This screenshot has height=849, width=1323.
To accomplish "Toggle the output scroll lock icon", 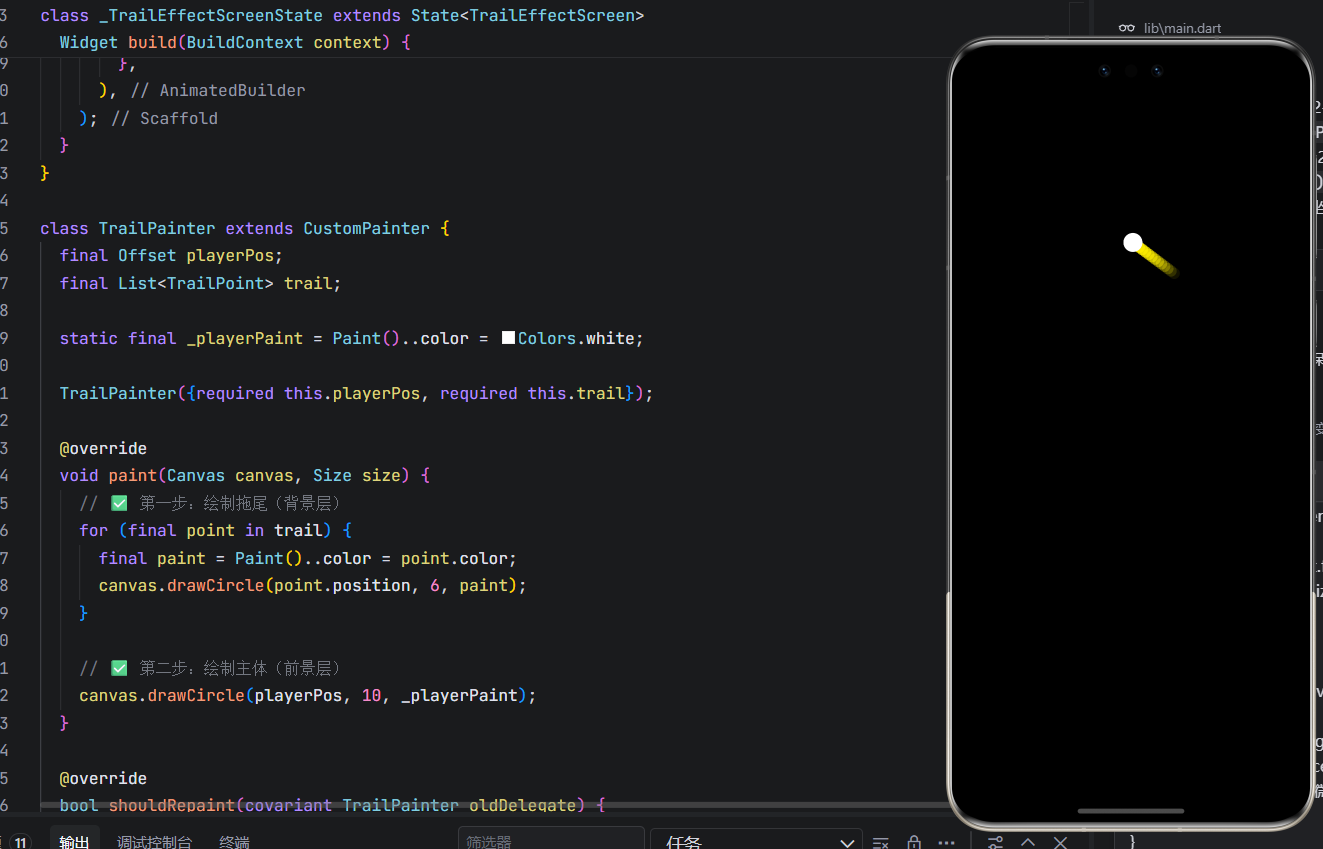I will click(x=914, y=843).
